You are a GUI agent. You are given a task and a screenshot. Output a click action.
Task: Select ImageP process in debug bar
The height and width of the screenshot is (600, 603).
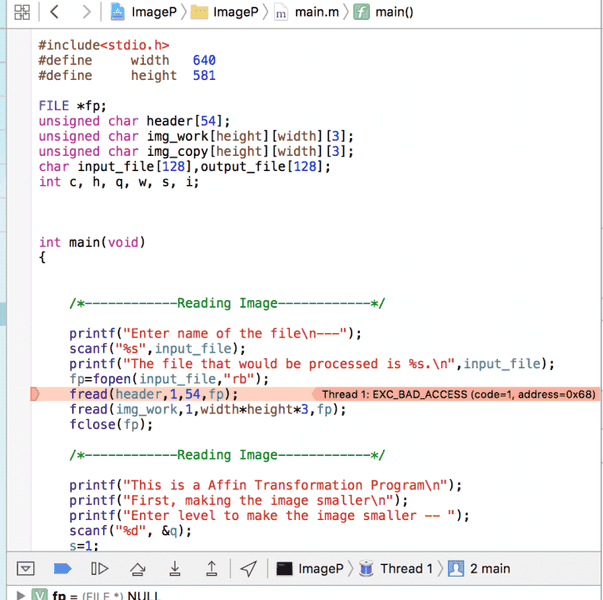[310, 568]
